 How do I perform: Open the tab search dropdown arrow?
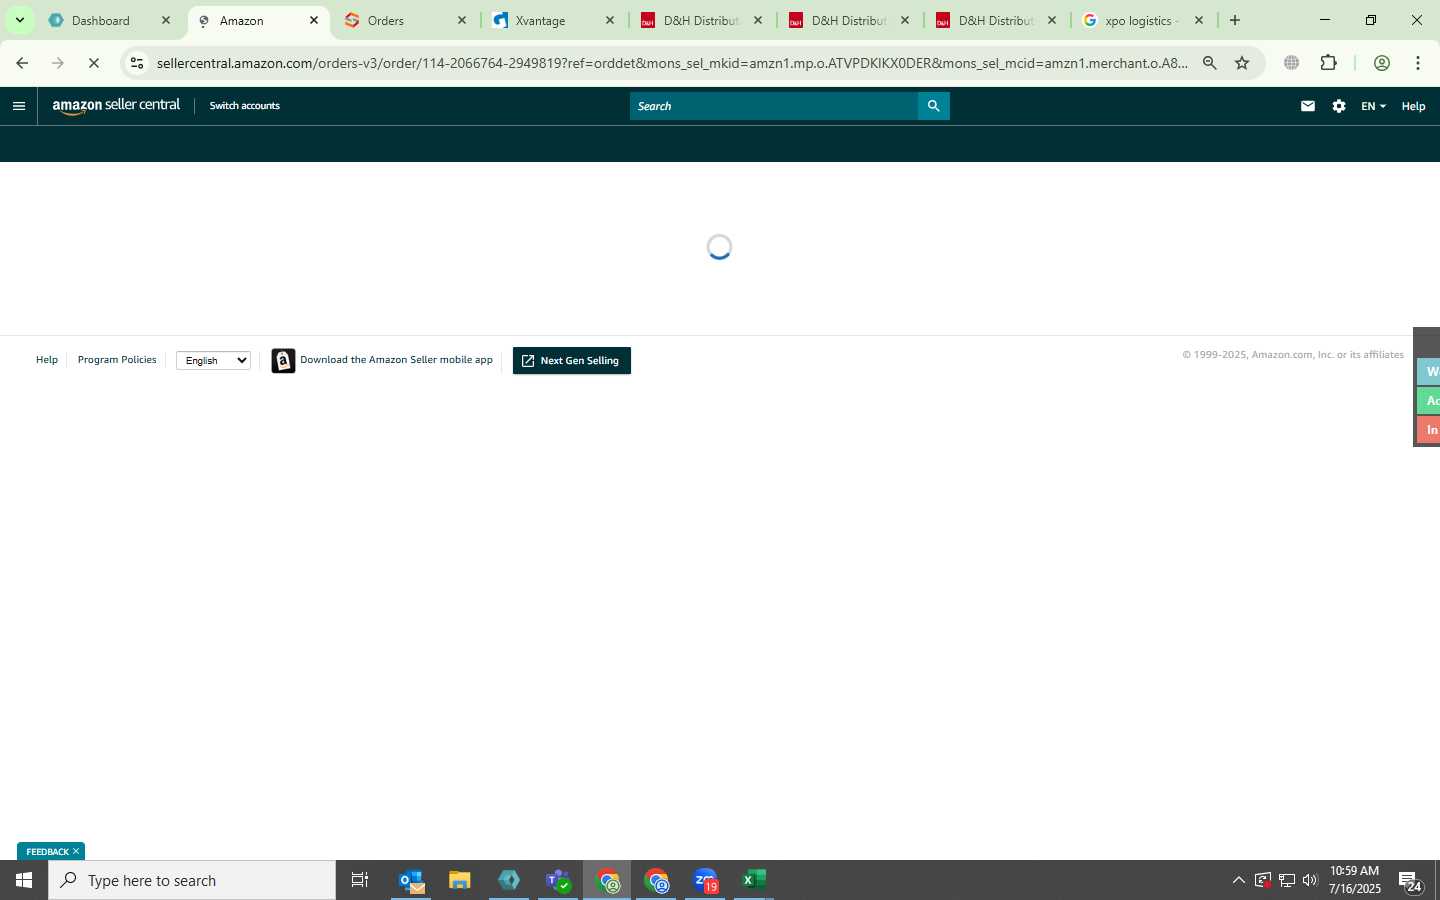tap(19, 20)
